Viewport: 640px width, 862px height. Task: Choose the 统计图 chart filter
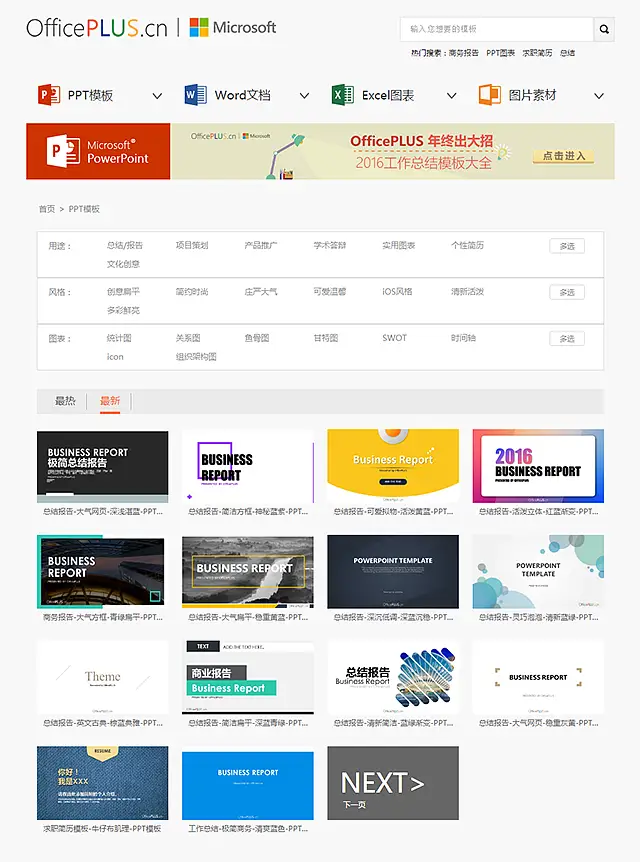pos(119,338)
